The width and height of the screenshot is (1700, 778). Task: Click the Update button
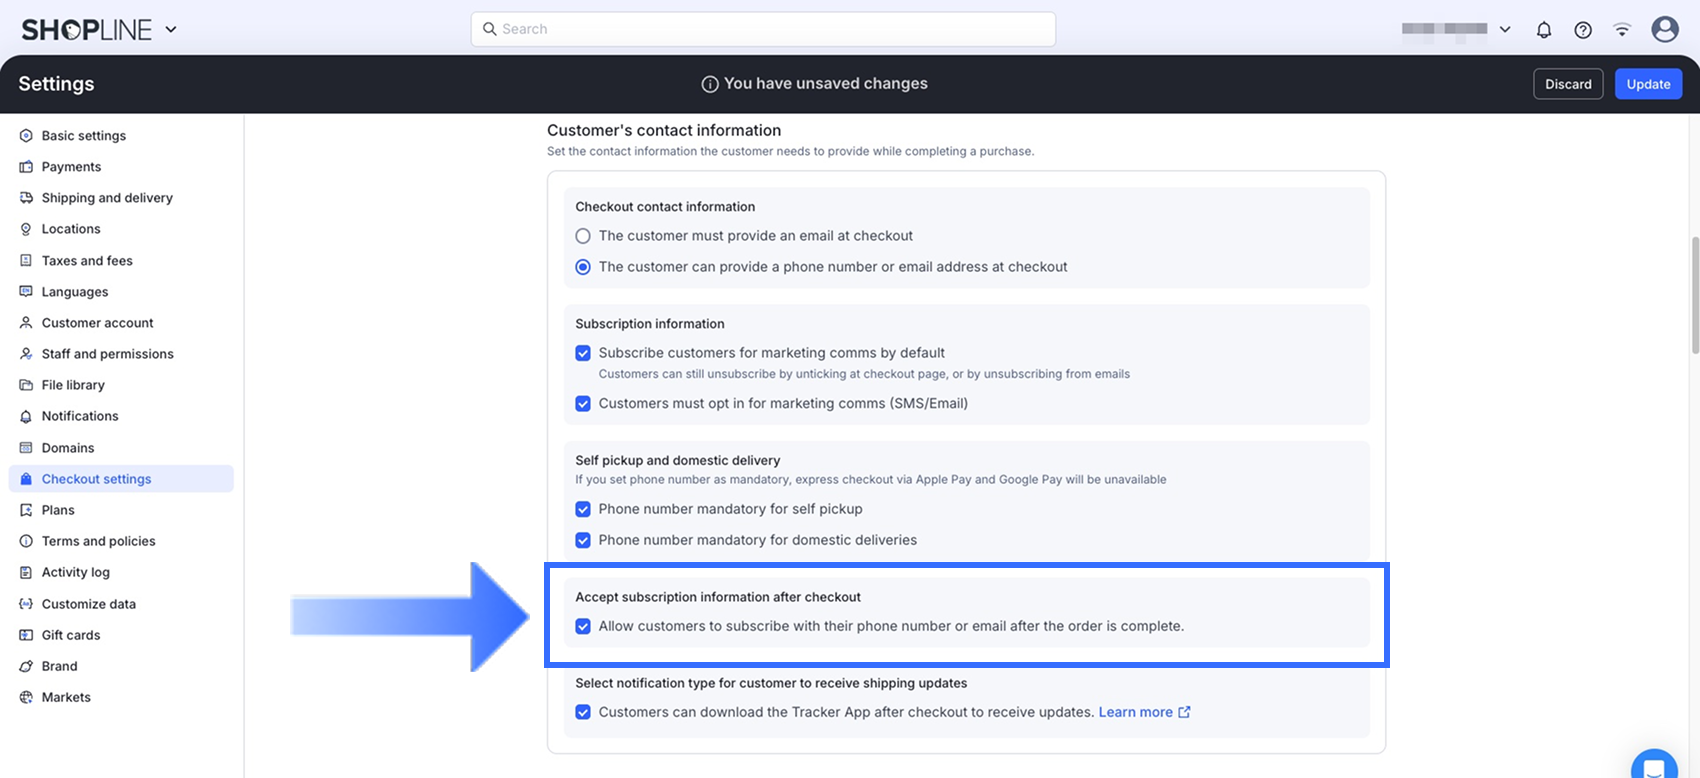pyautogui.click(x=1648, y=84)
